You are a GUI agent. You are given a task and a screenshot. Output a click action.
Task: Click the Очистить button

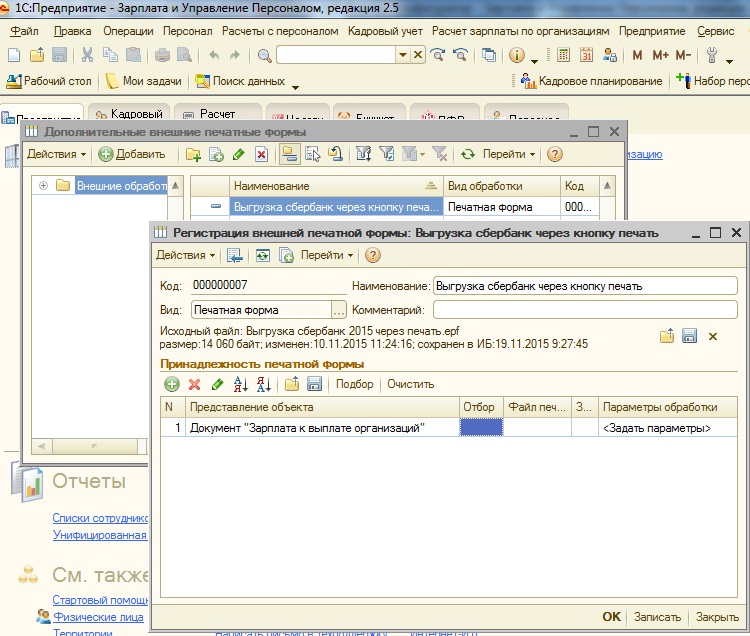411,384
